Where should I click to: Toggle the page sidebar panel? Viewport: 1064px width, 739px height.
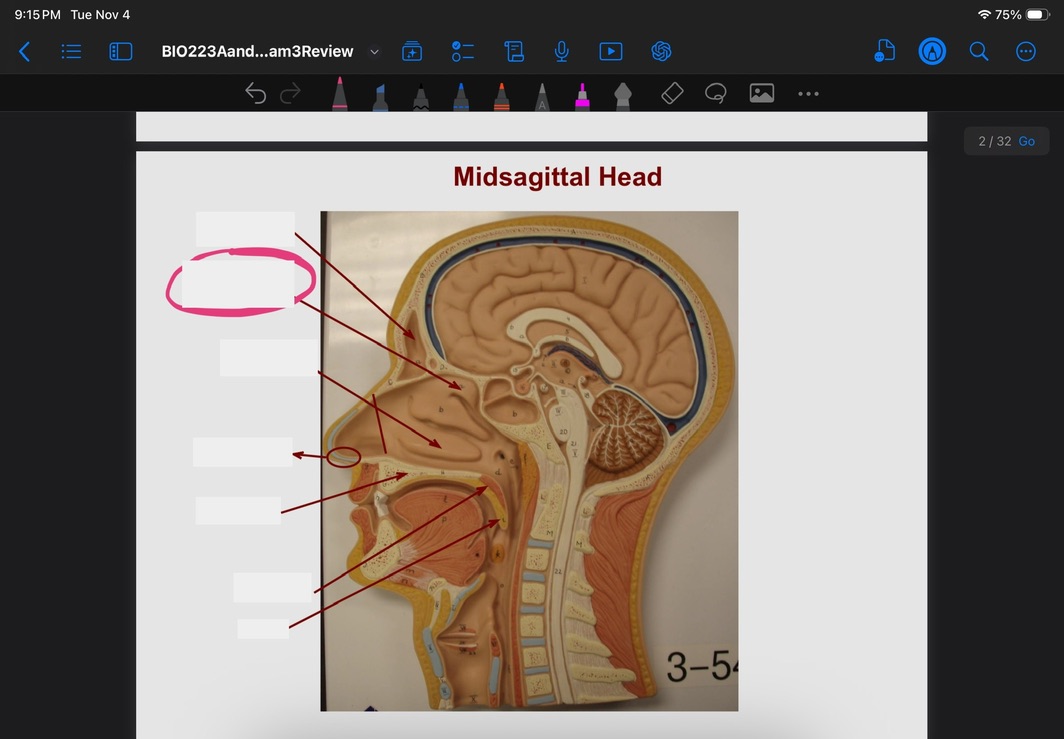[x=120, y=51]
